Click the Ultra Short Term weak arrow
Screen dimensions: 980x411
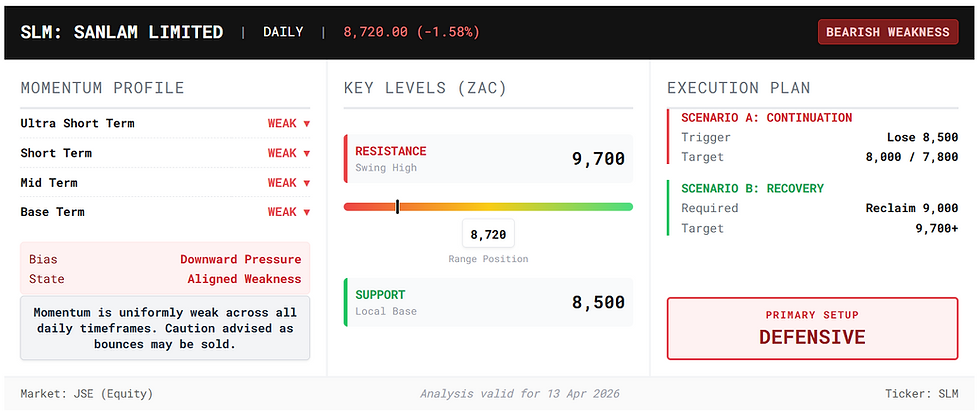[x=306, y=124]
